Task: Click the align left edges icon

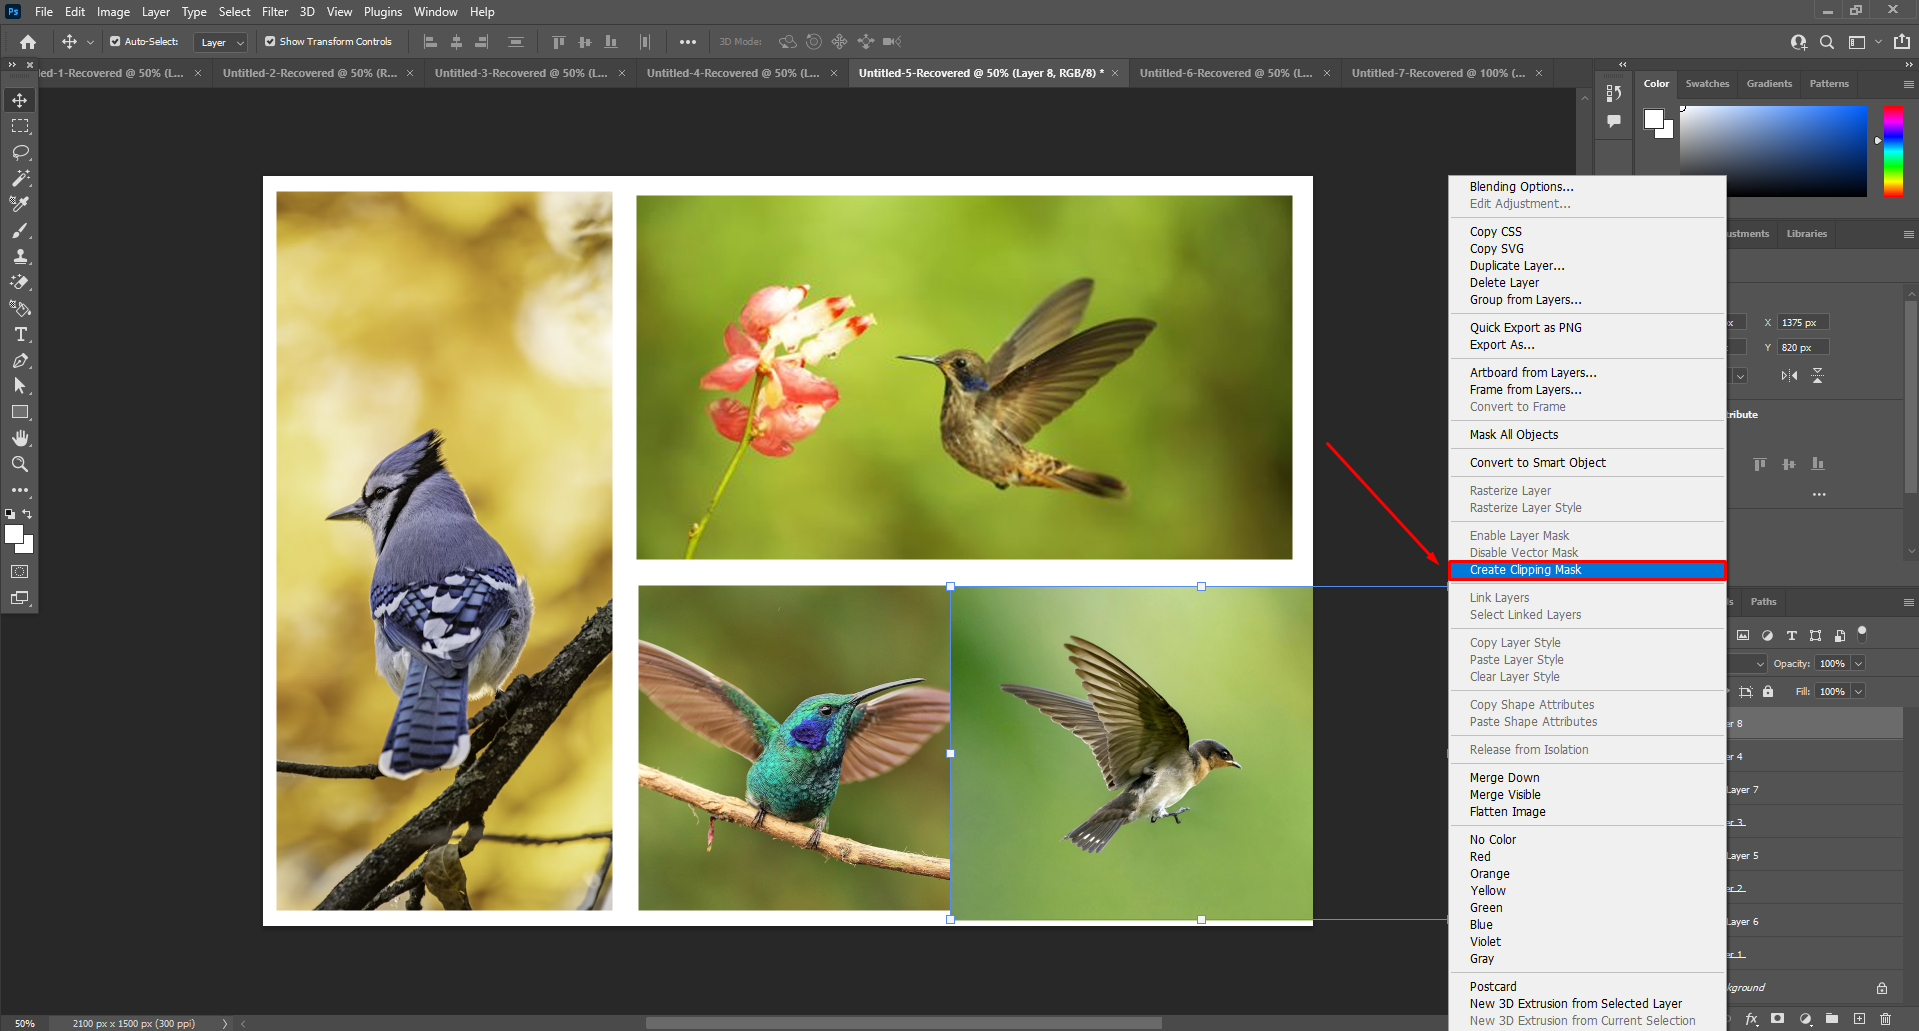Action: (x=430, y=41)
